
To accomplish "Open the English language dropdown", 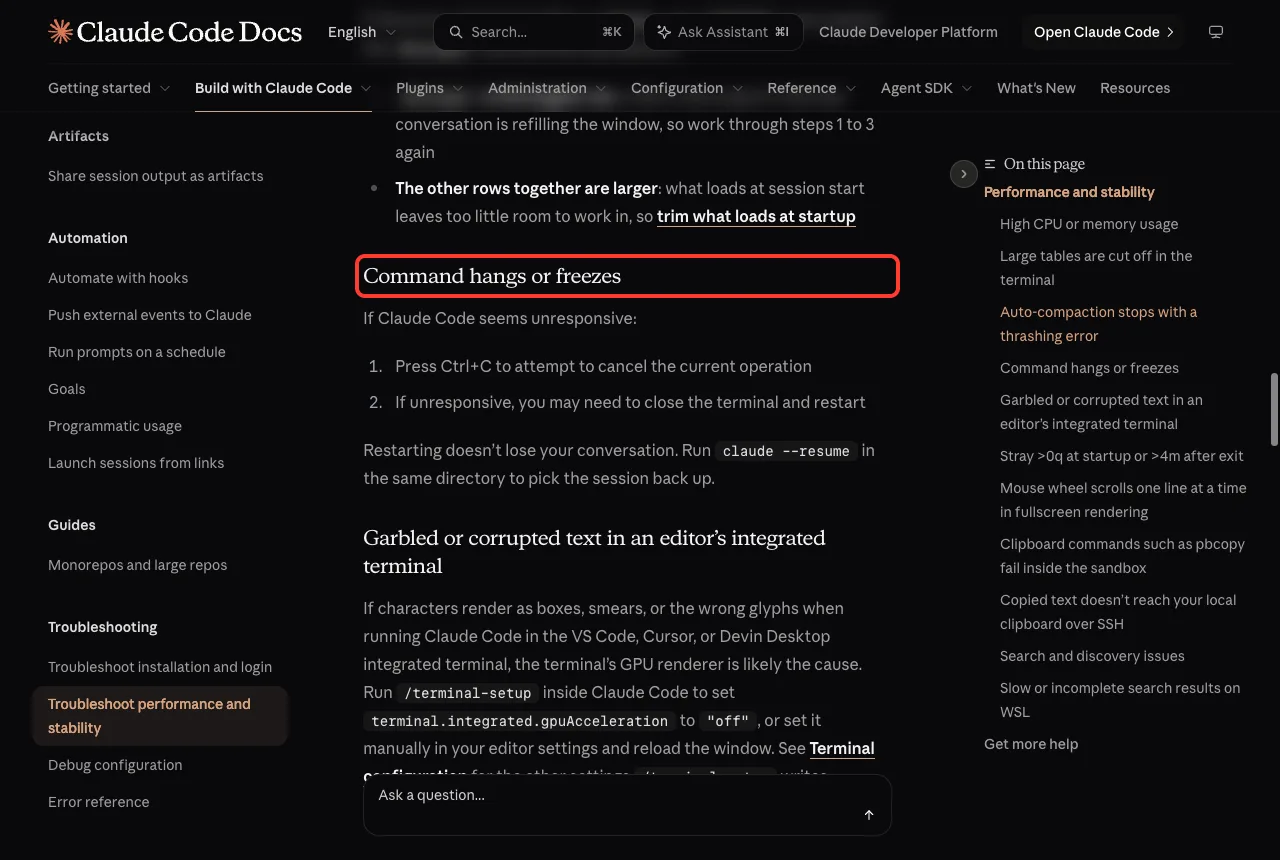I will (362, 32).
